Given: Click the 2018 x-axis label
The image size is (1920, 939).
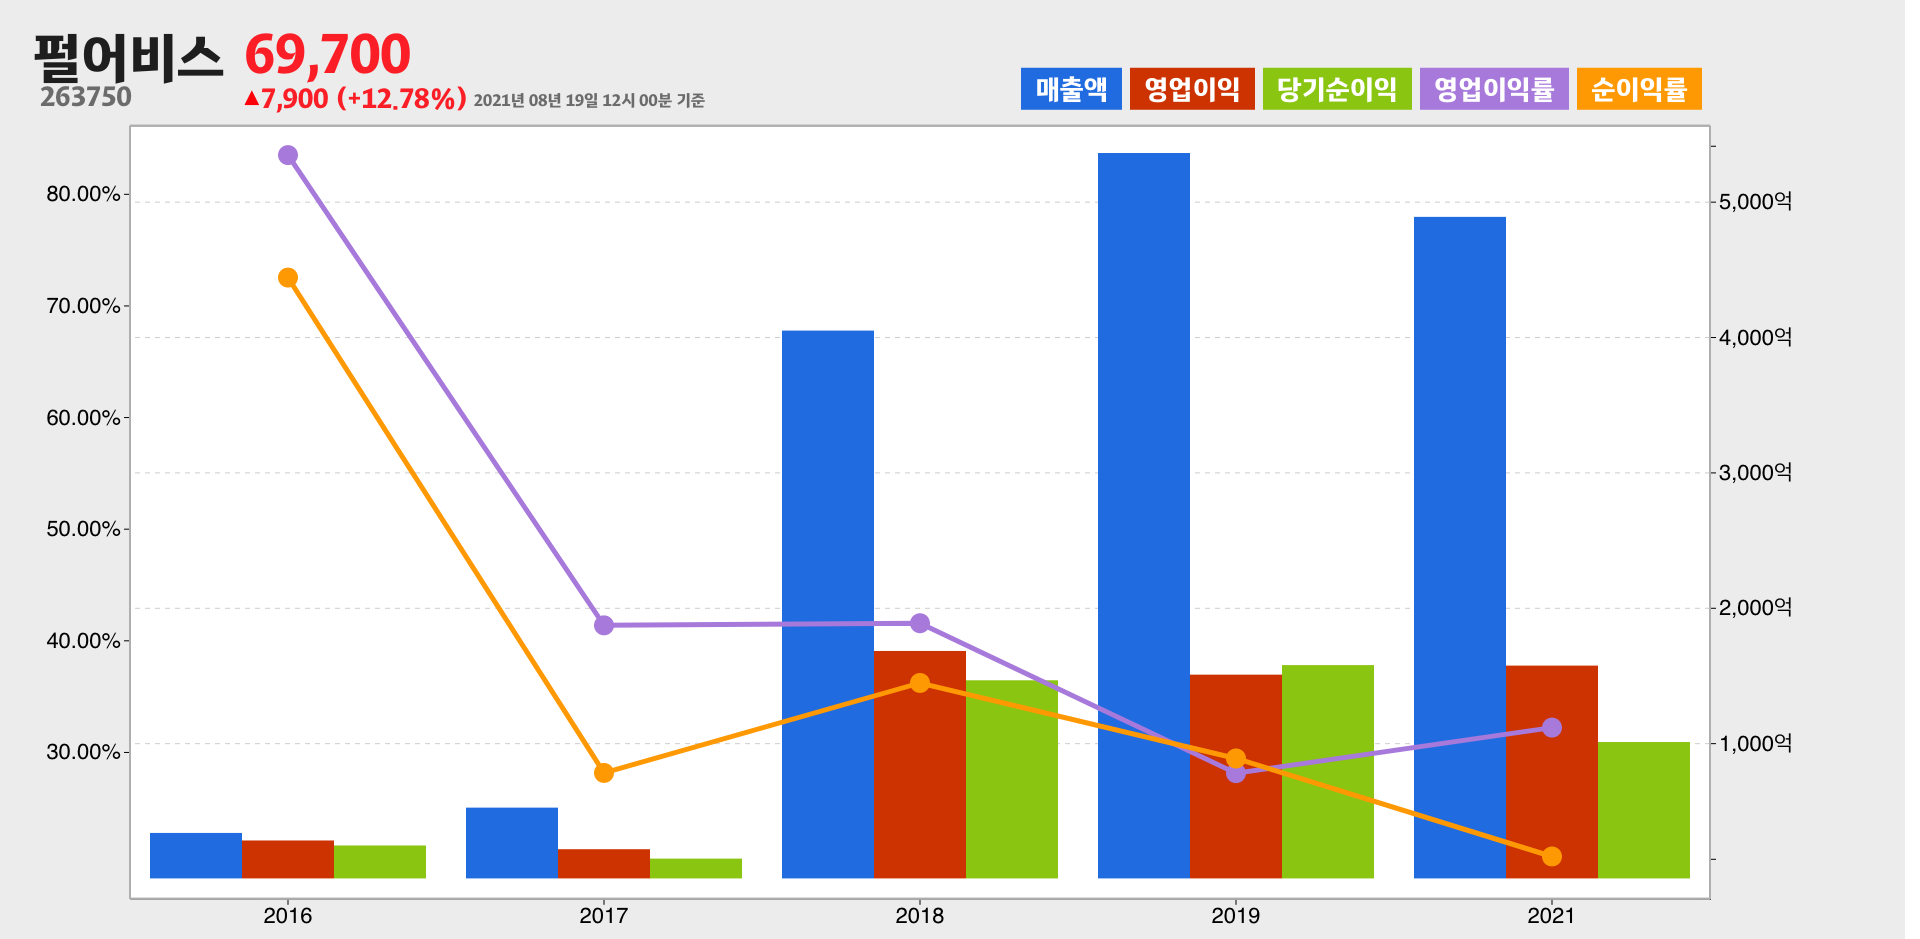Looking at the screenshot, I should pos(920,915).
